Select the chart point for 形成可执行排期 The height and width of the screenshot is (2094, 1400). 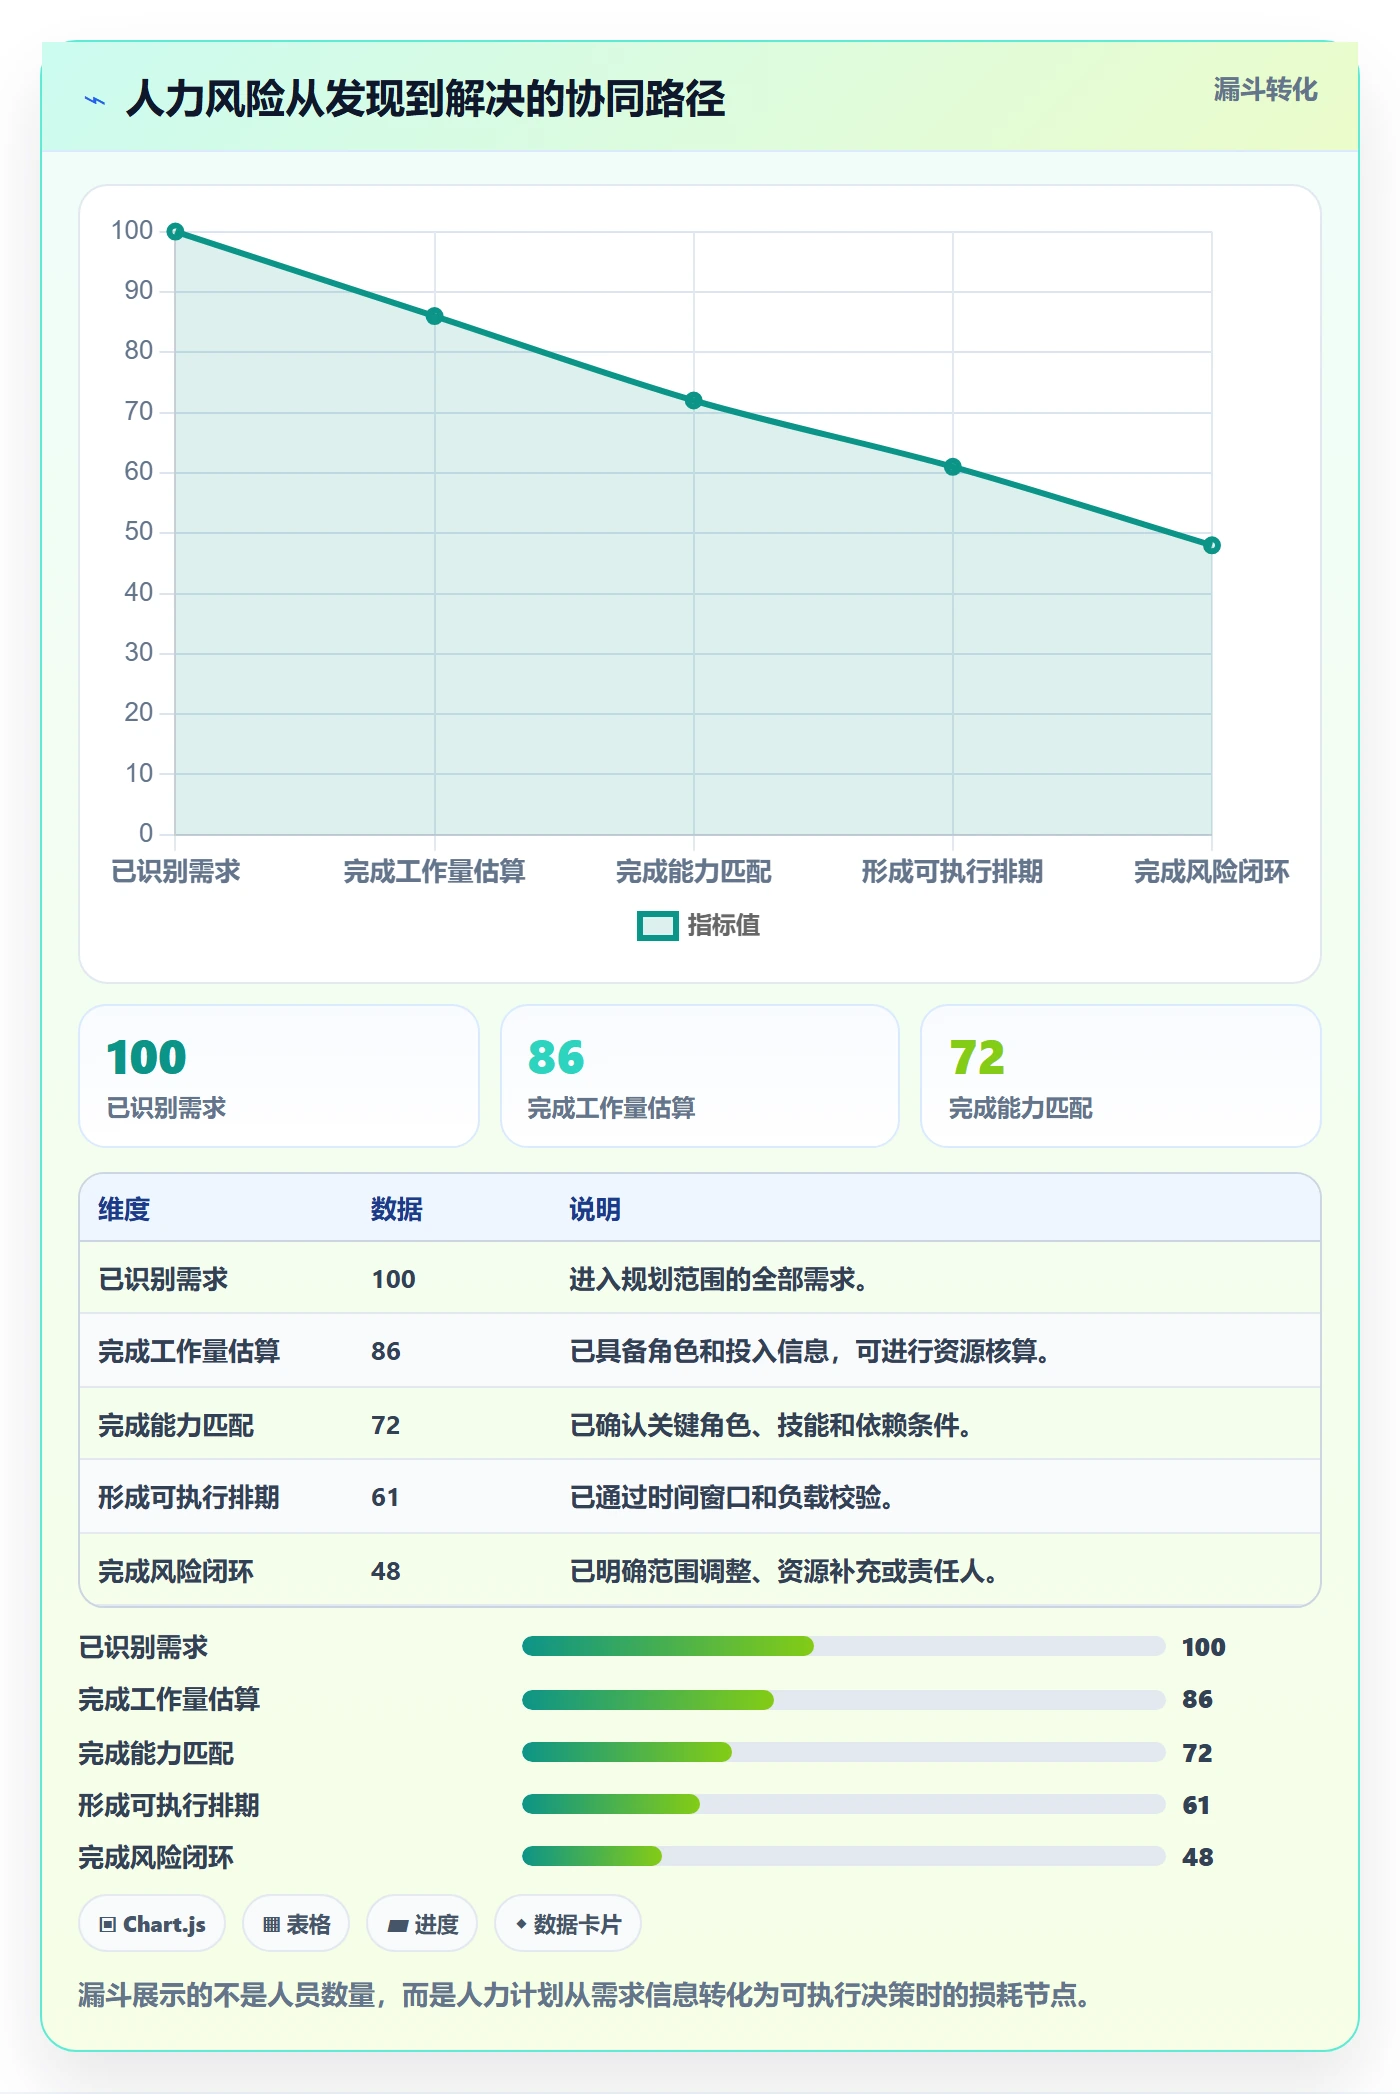click(x=953, y=467)
